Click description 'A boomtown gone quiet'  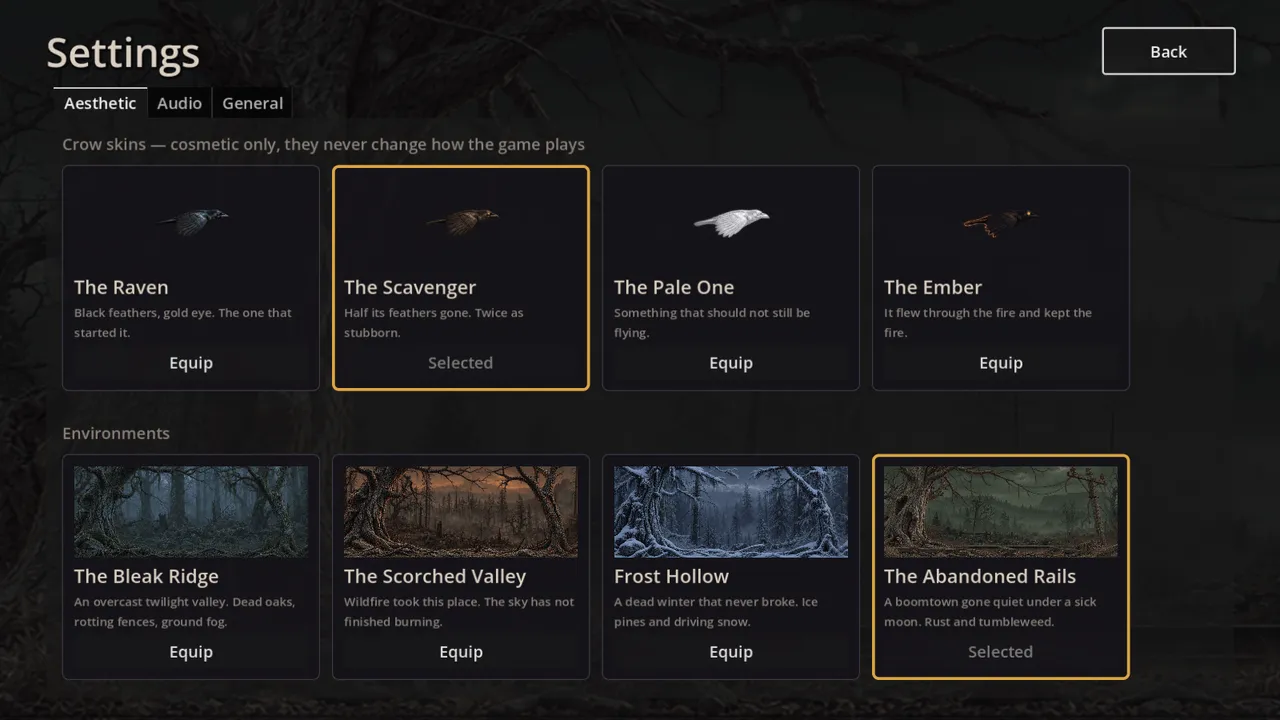click(x=990, y=611)
